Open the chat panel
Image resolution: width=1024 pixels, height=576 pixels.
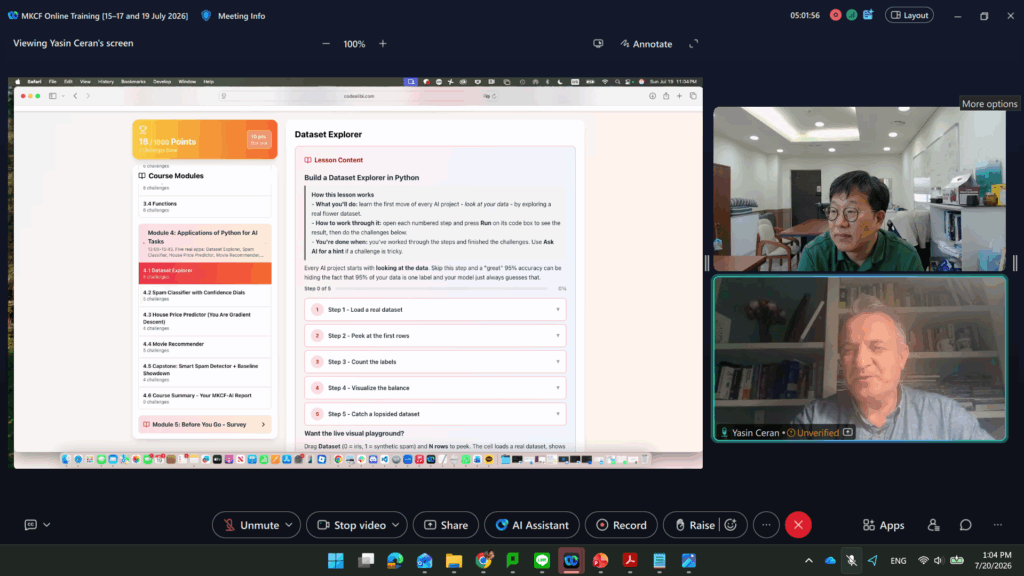(x=965, y=525)
